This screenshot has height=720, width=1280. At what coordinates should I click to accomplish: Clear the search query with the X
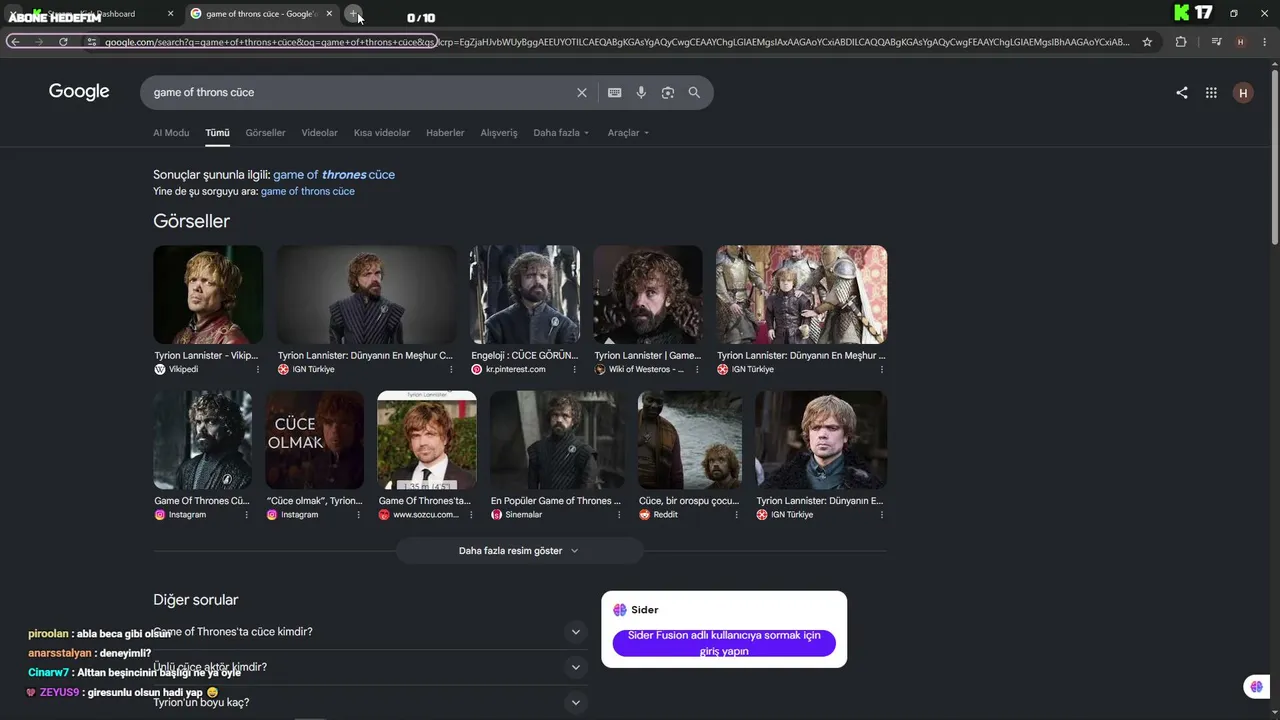(x=582, y=92)
